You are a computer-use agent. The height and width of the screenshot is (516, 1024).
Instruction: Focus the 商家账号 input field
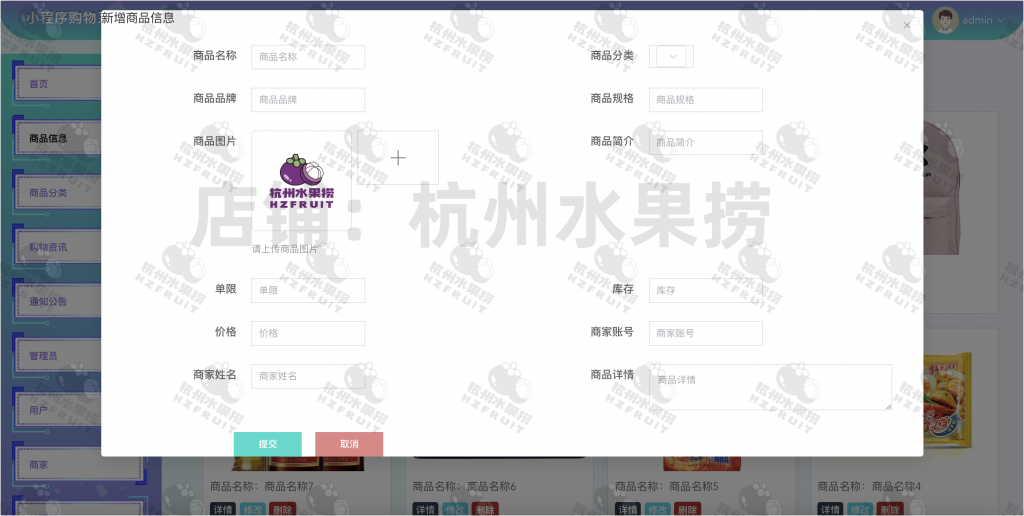705,333
